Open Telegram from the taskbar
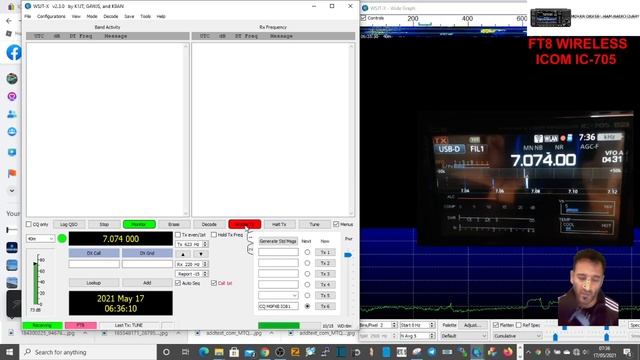Screen dimensions: 640x360 pyautogui.click(x=432, y=352)
